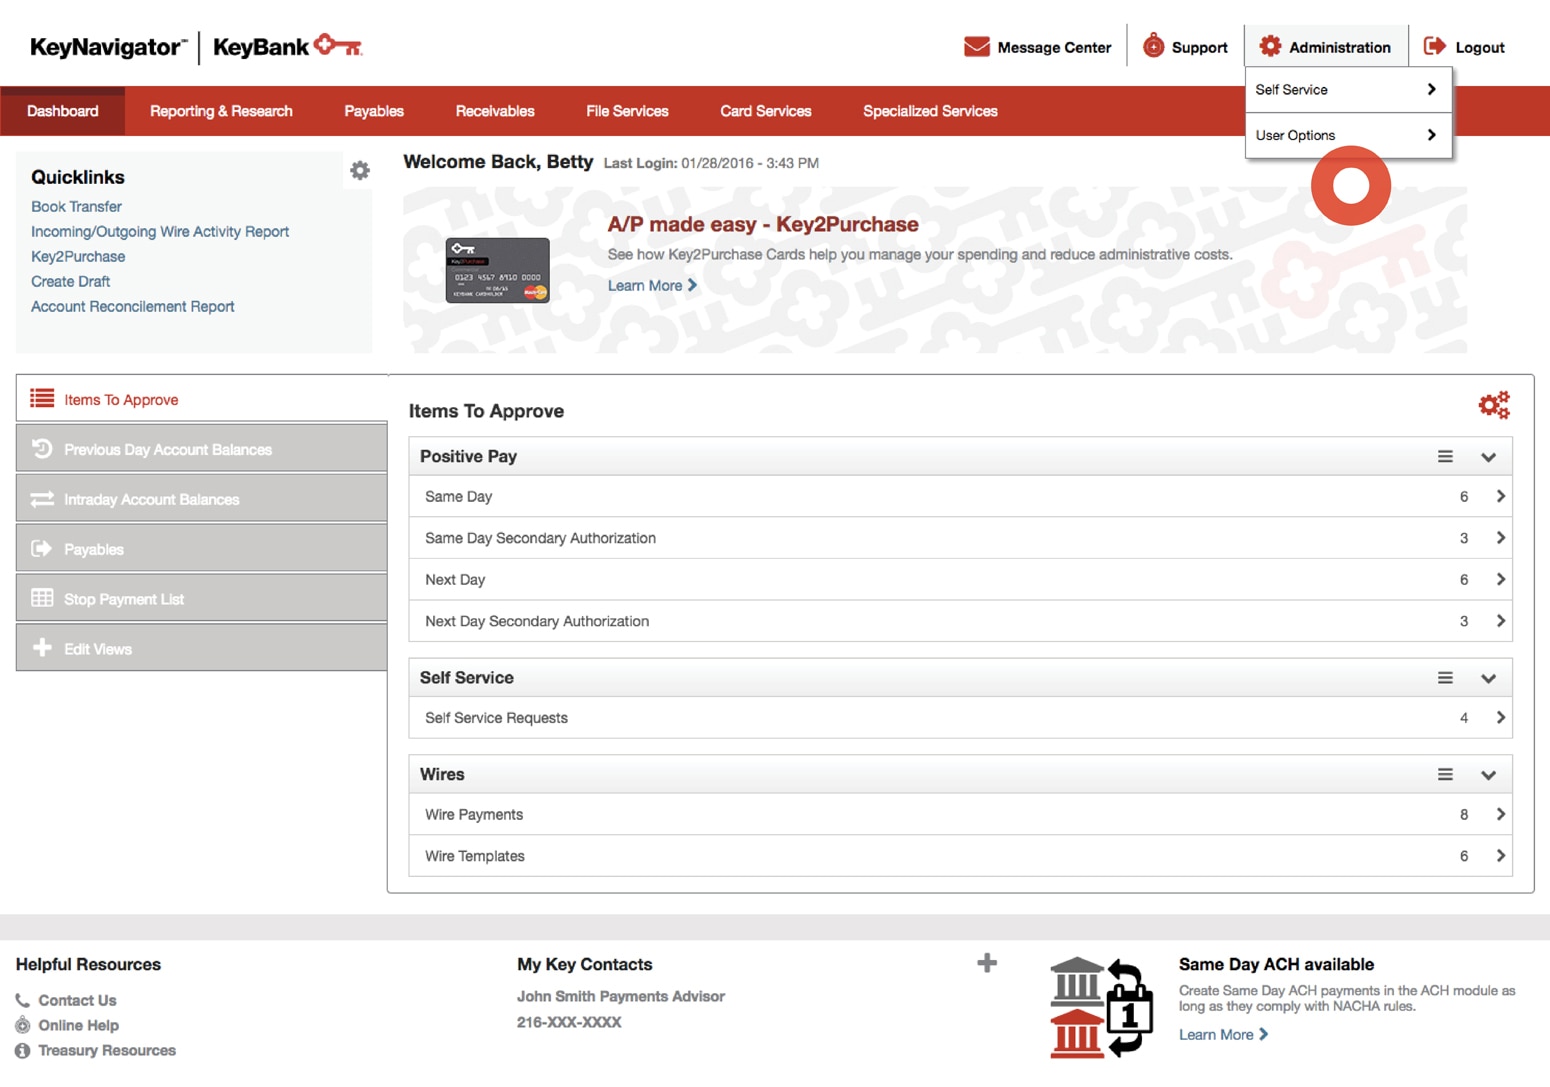Open Payables navigation menu

(x=374, y=111)
